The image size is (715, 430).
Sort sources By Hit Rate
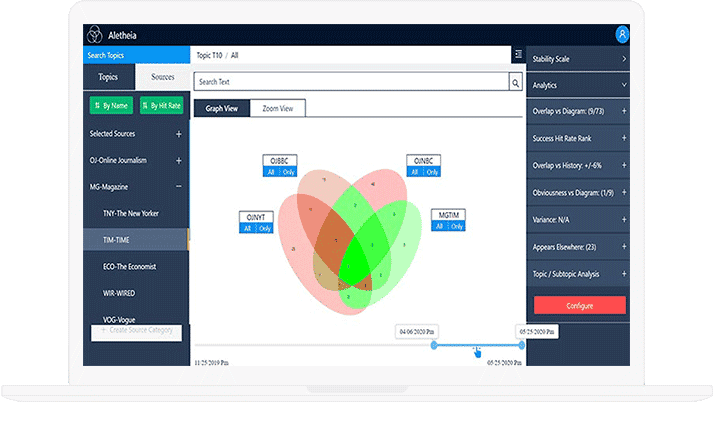161,105
